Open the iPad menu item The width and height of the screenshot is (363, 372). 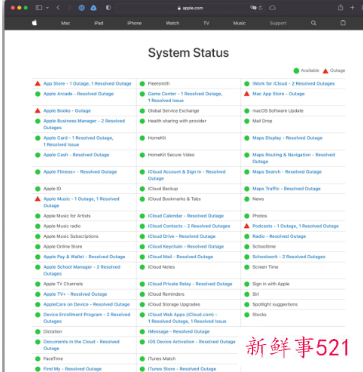click(99, 23)
